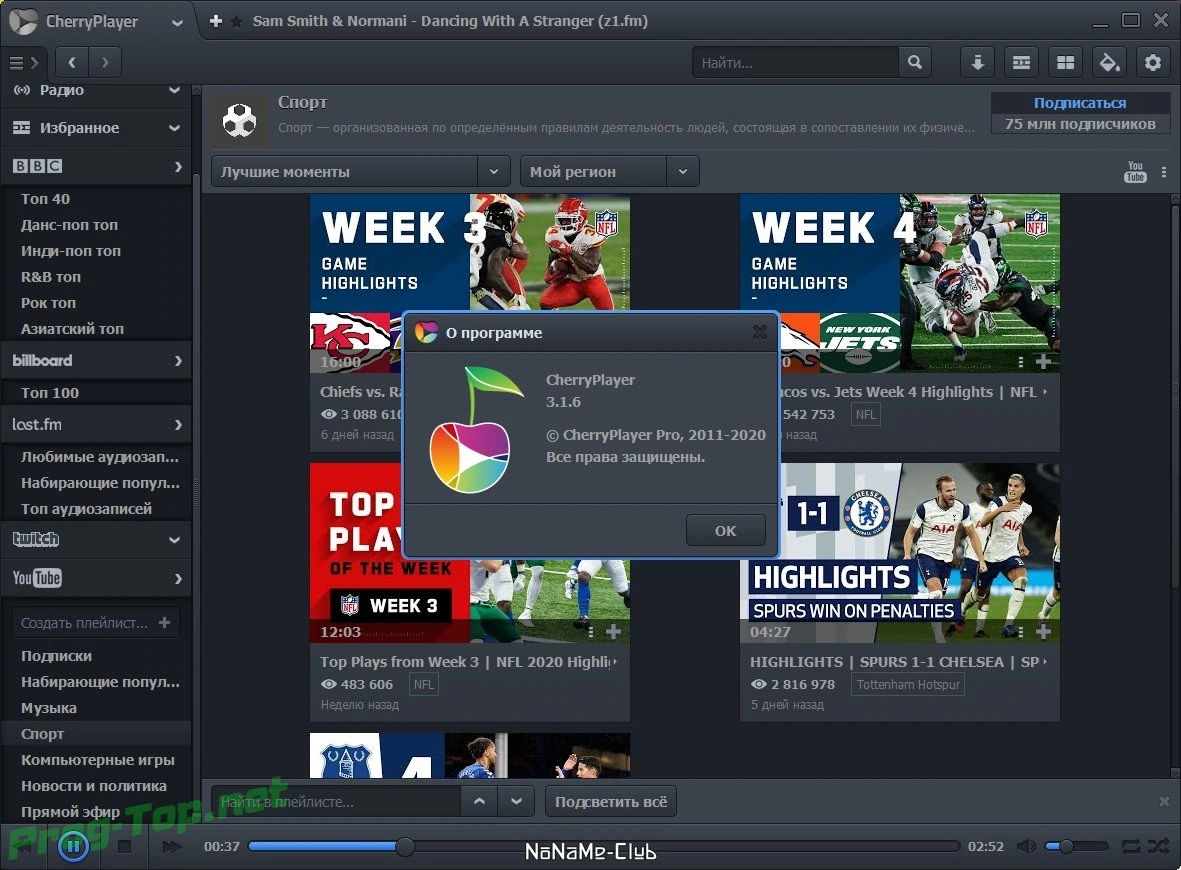Select Инди-поп топ playlist
Image resolution: width=1181 pixels, height=870 pixels.
coord(71,251)
